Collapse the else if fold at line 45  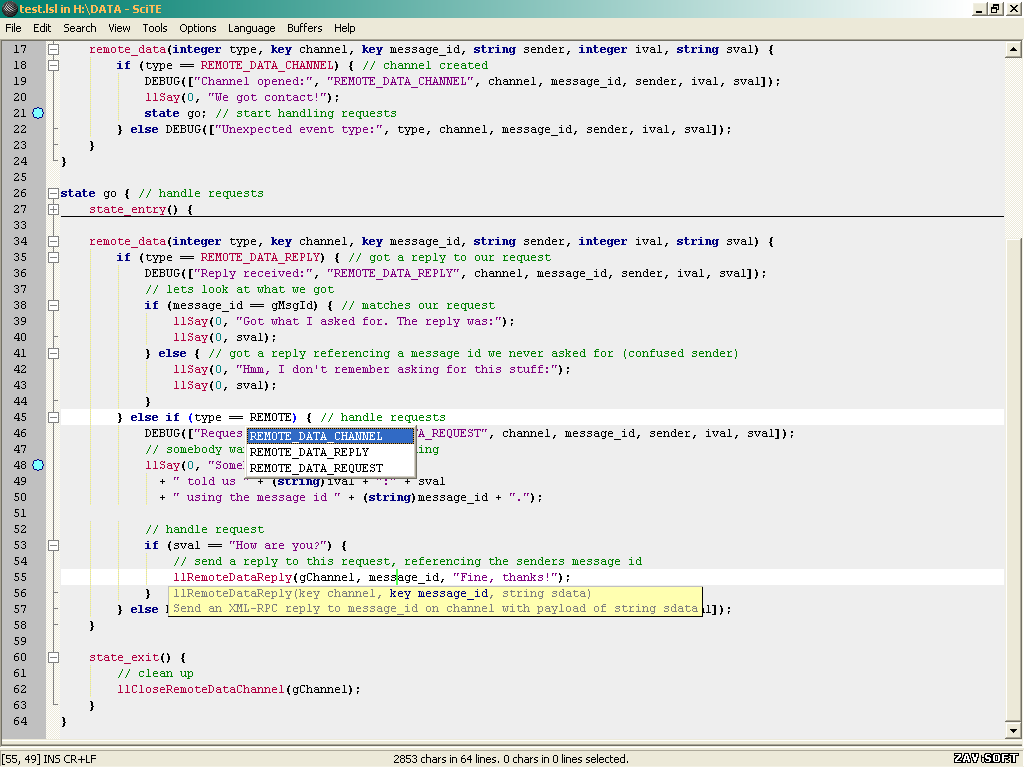(54, 417)
